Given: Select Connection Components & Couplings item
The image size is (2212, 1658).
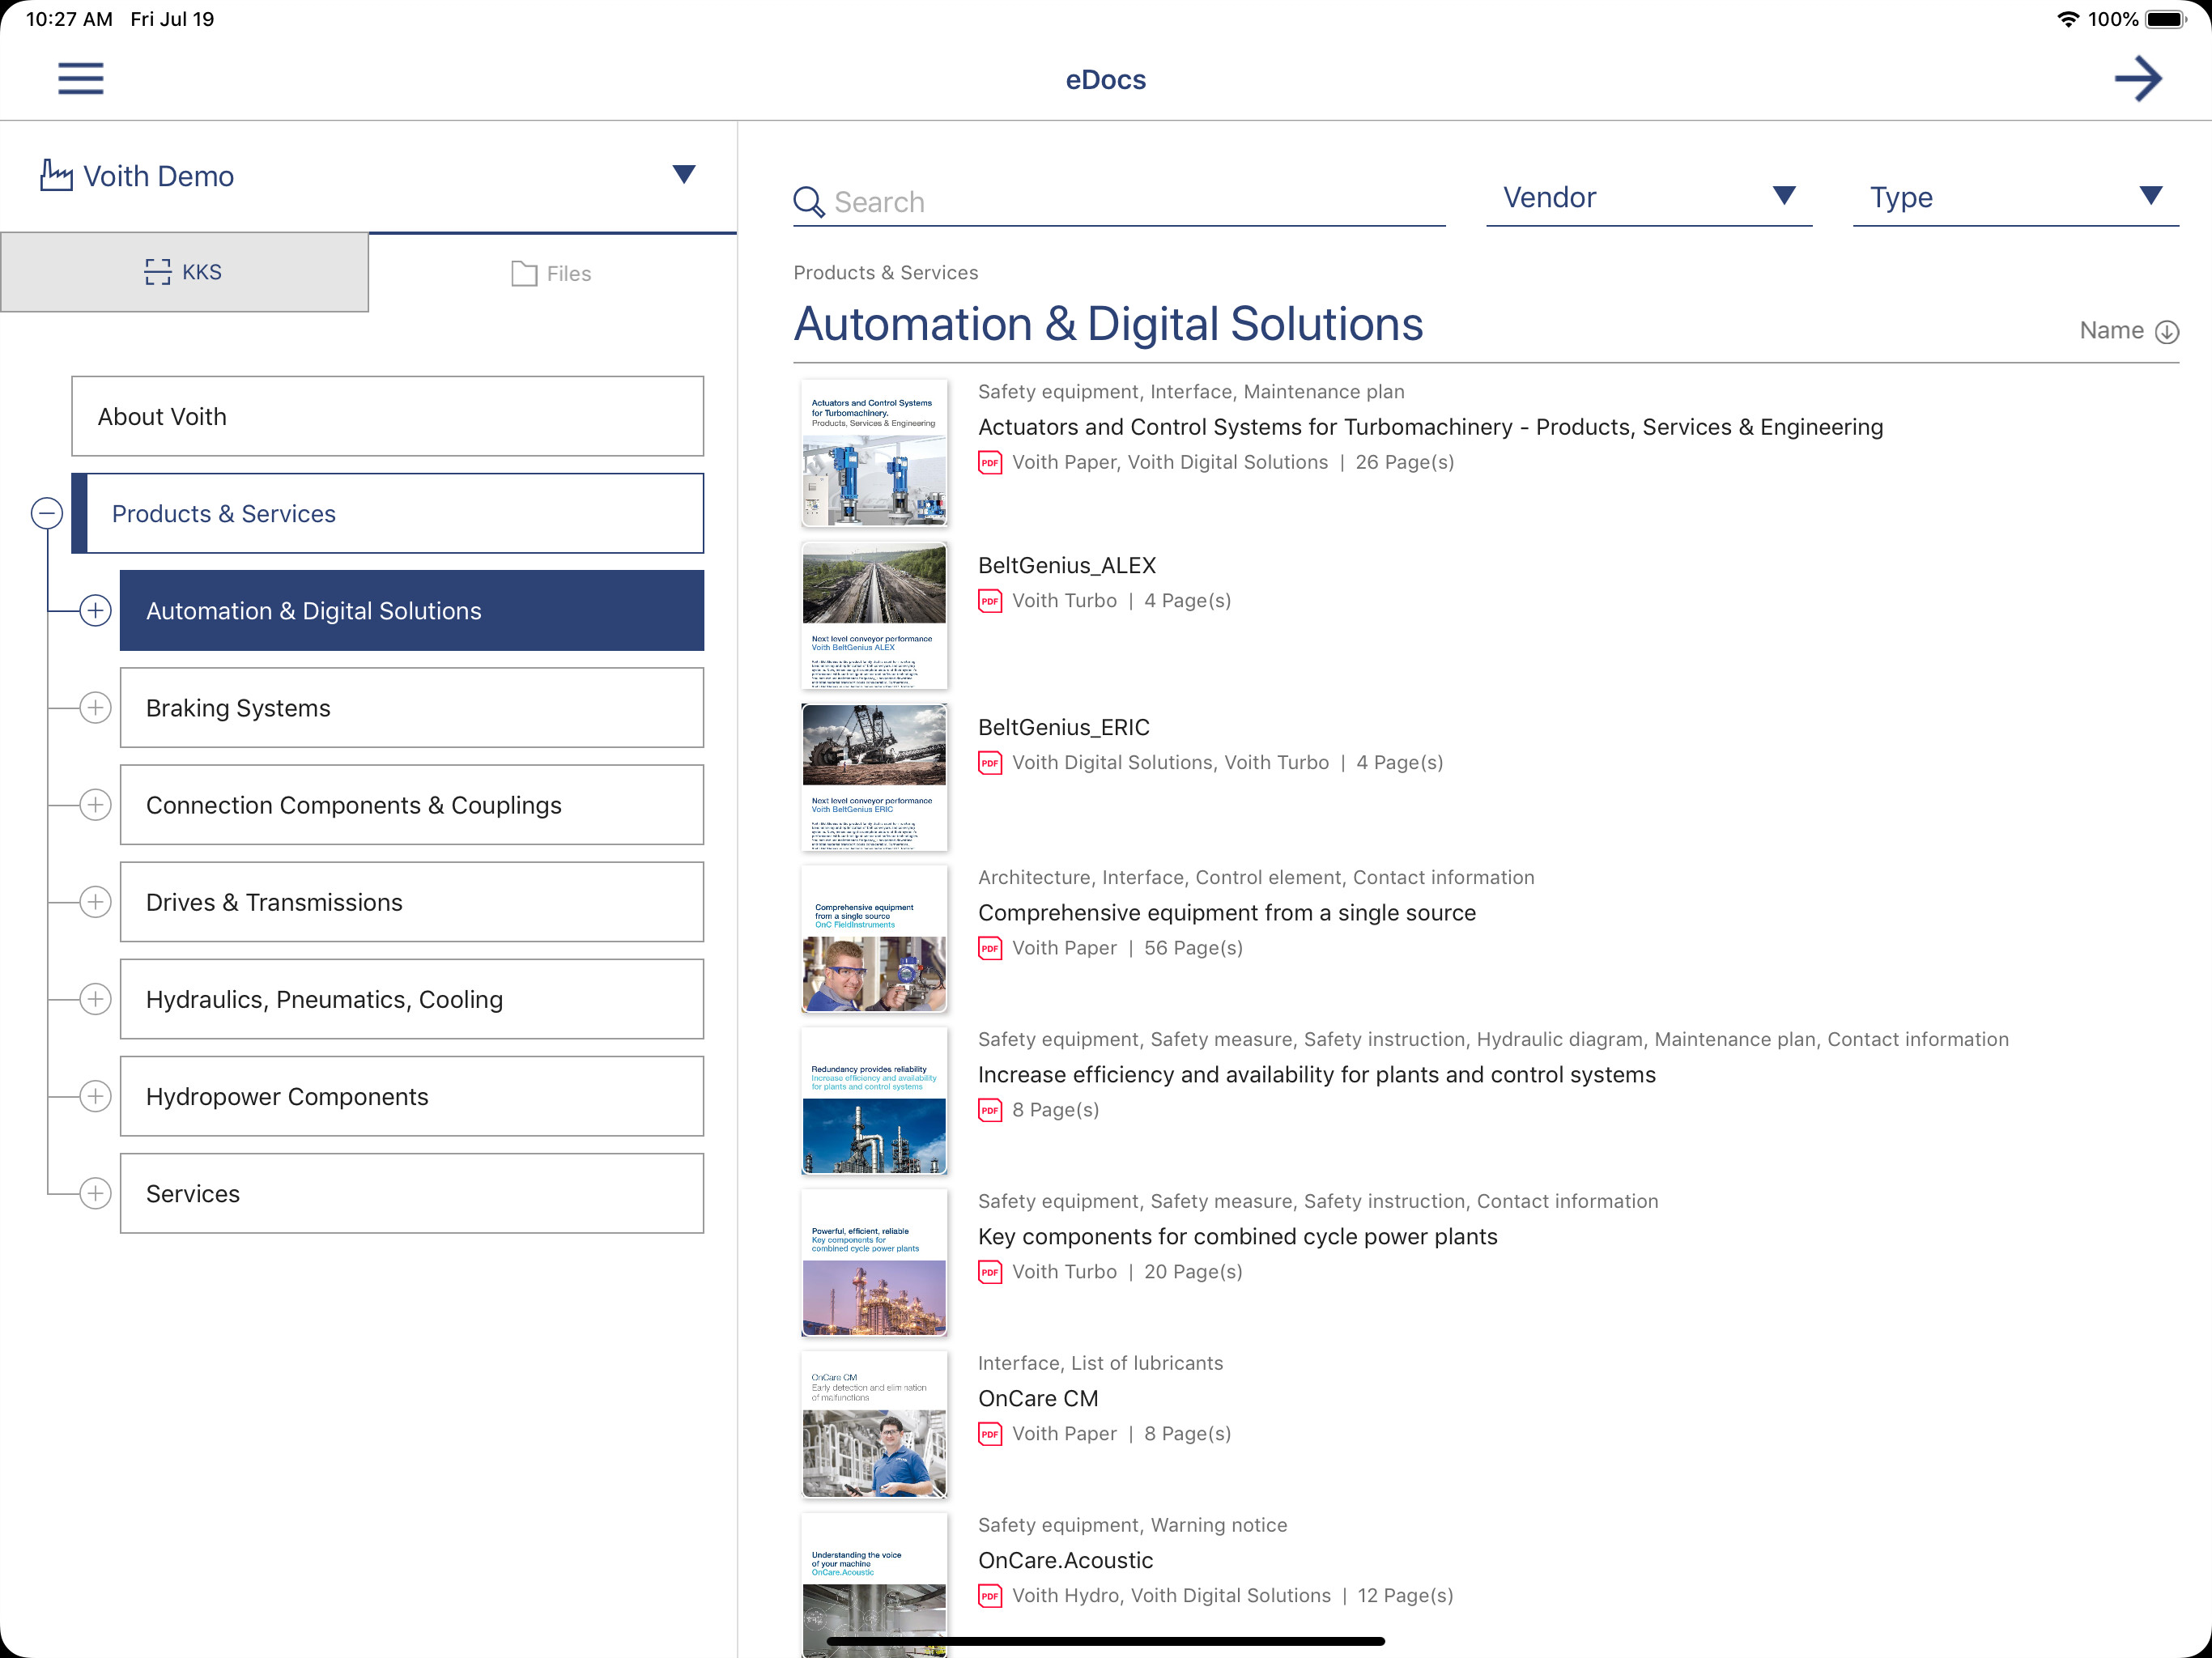Looking at the screenshot, I should click(412, 804).
